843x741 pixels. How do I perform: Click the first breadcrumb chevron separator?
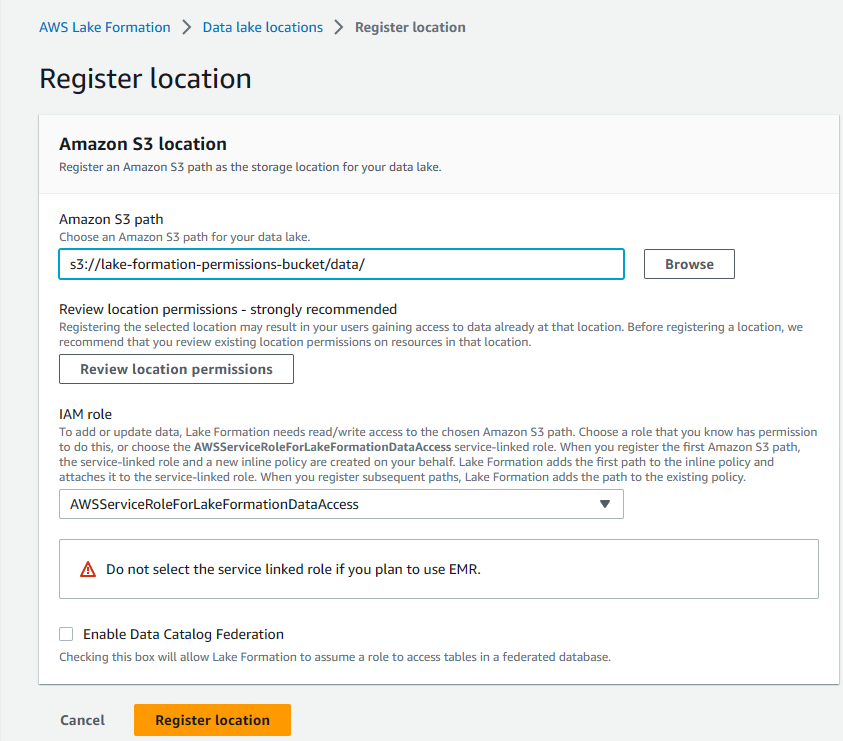(x=187, y=27)
